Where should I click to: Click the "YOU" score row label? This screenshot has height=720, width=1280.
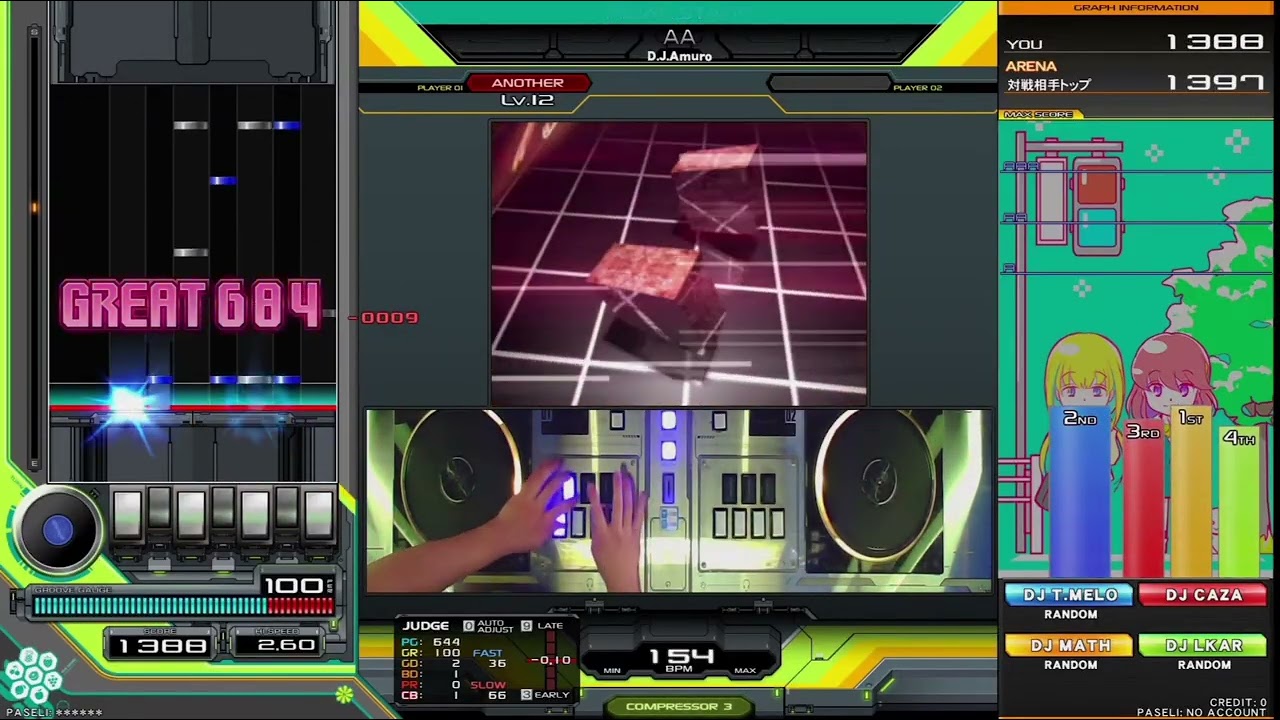tap(1024, 44)
